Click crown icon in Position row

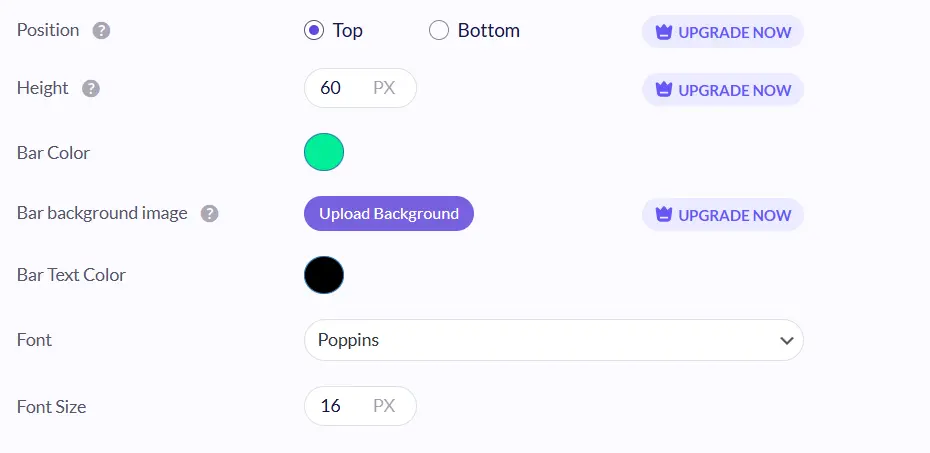click(x=663, y=32)
